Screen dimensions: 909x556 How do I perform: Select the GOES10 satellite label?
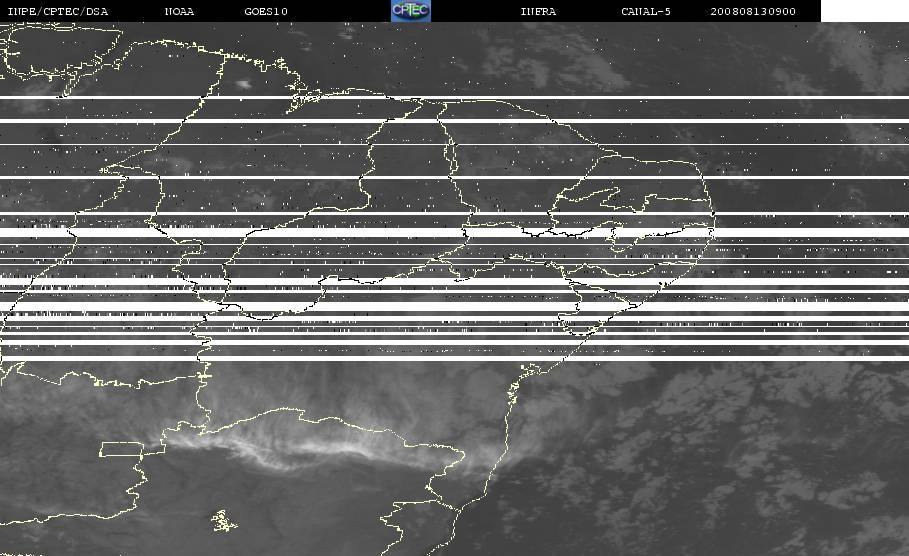(266, 11)
